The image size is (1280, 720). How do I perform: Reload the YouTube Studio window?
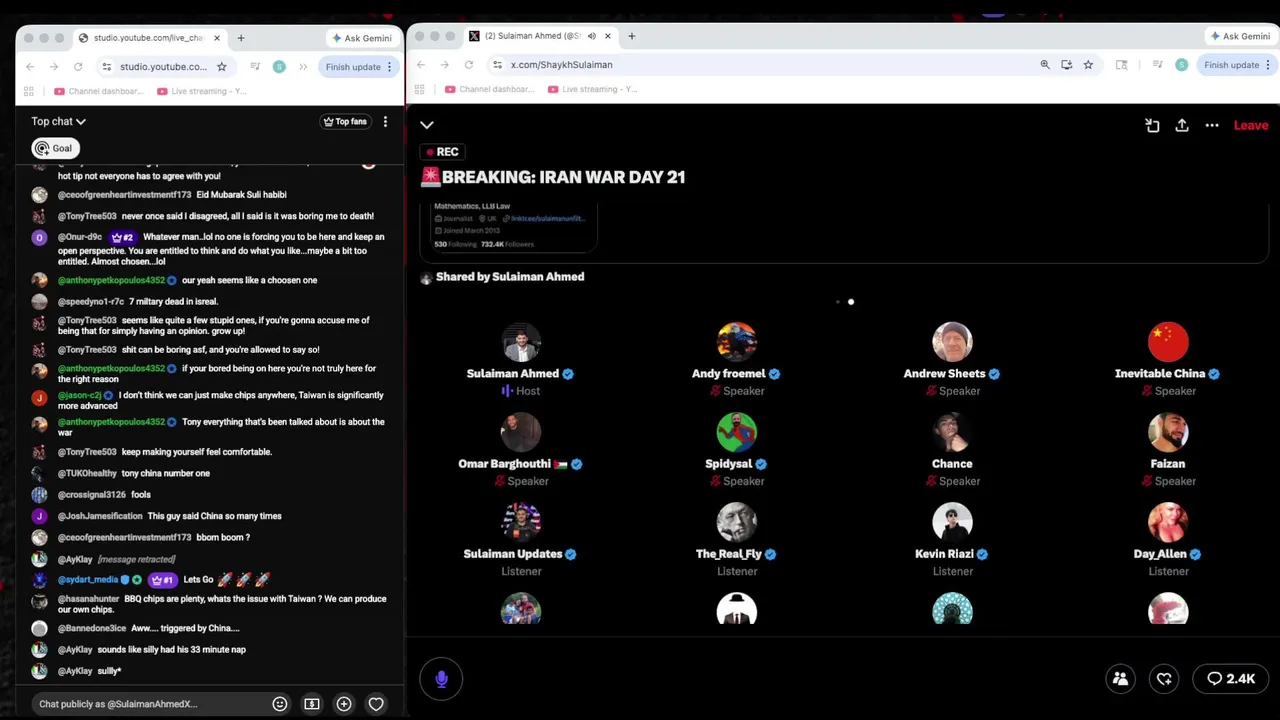(x=78, y=67)
